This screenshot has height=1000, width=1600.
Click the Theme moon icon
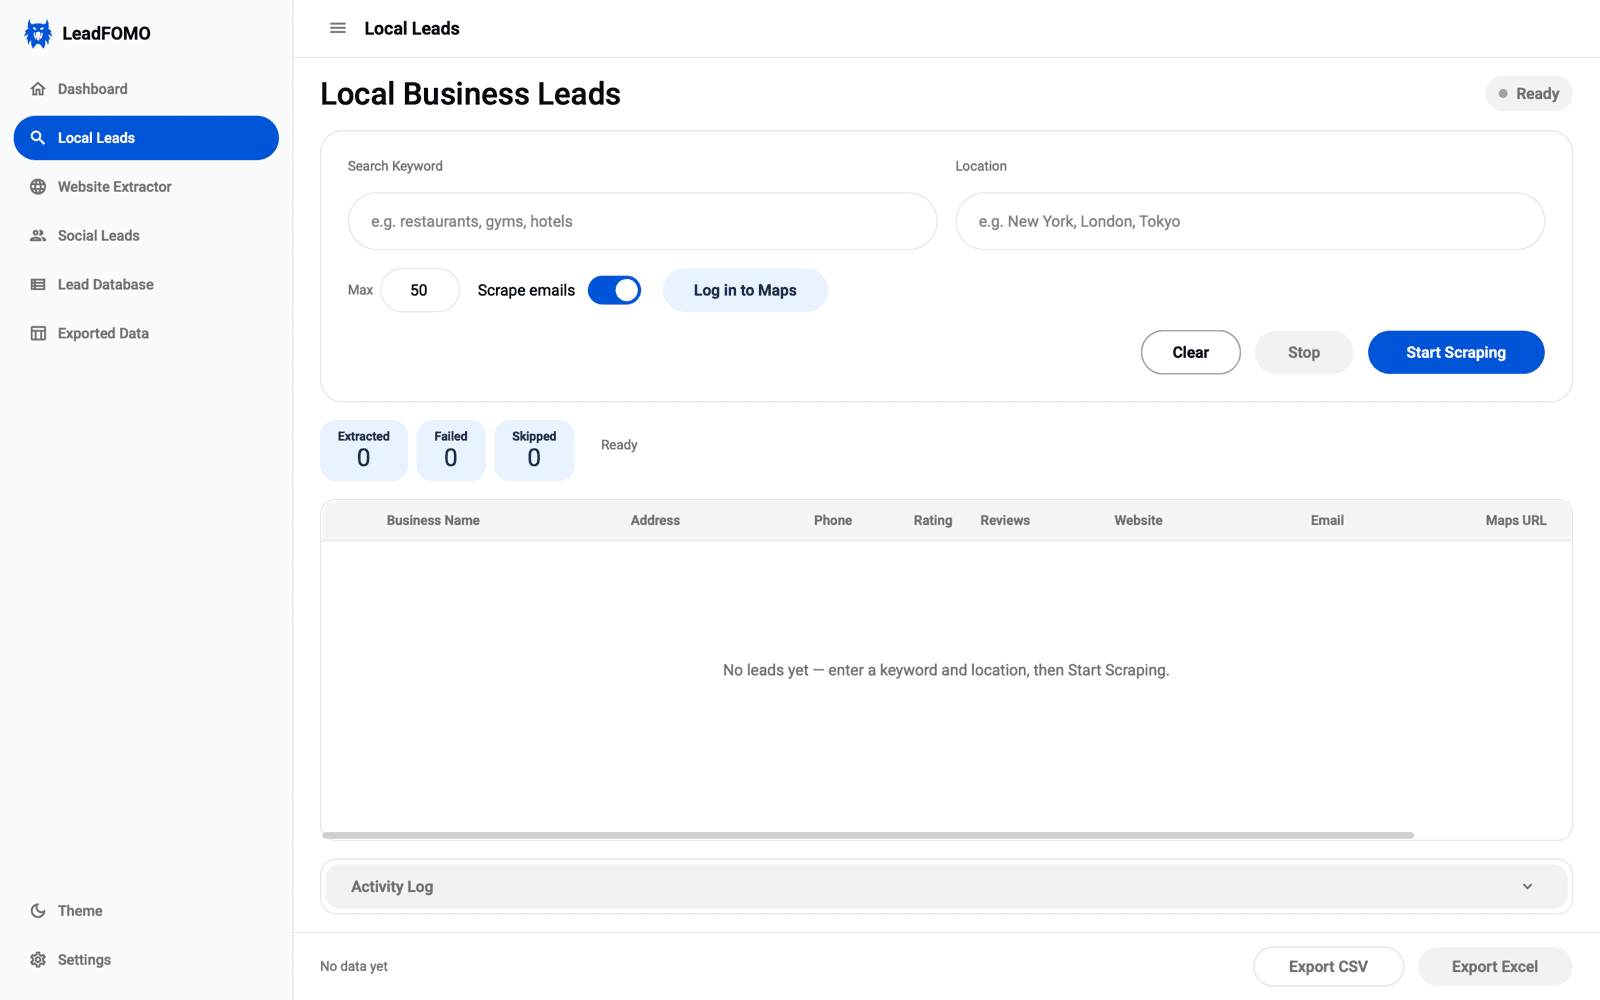tap(38, 911)
